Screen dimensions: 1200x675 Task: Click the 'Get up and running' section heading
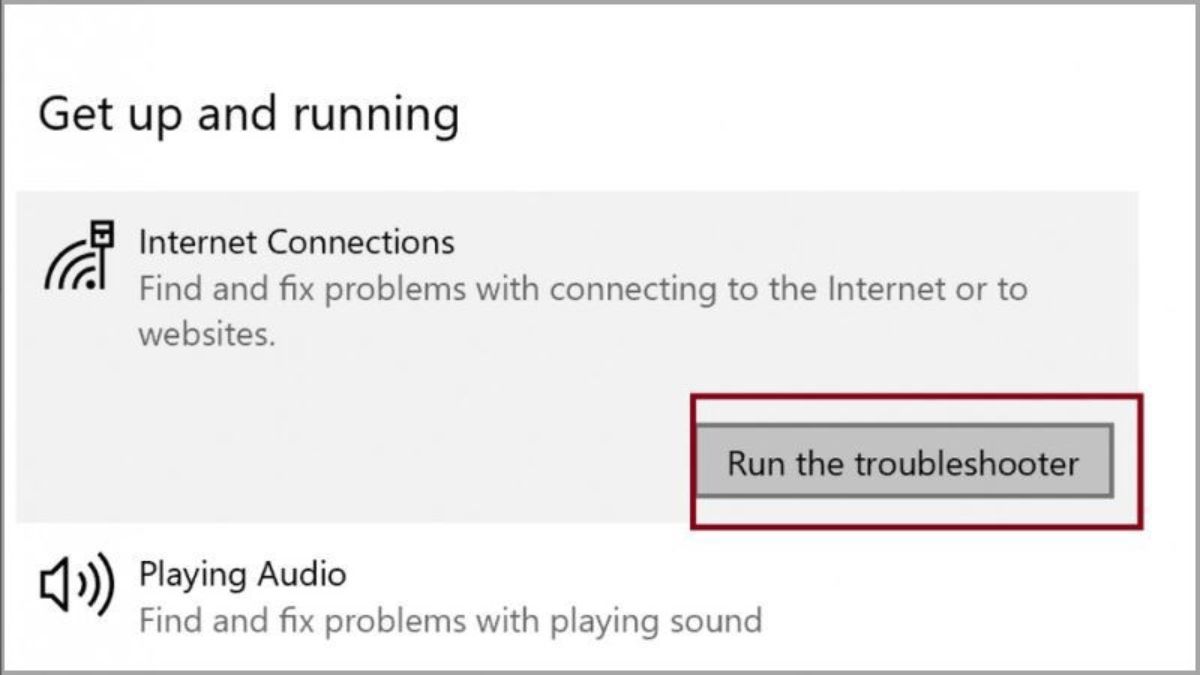[x=249, y=116]
